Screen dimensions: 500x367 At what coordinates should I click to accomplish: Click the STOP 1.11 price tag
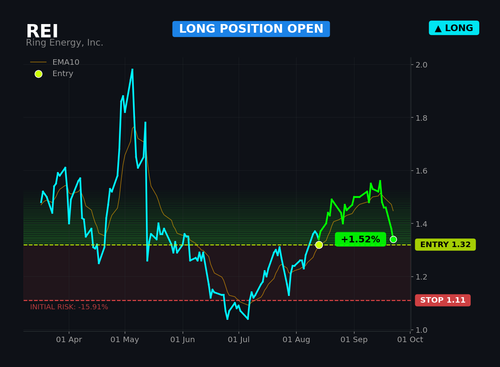(x=443, y=300)
